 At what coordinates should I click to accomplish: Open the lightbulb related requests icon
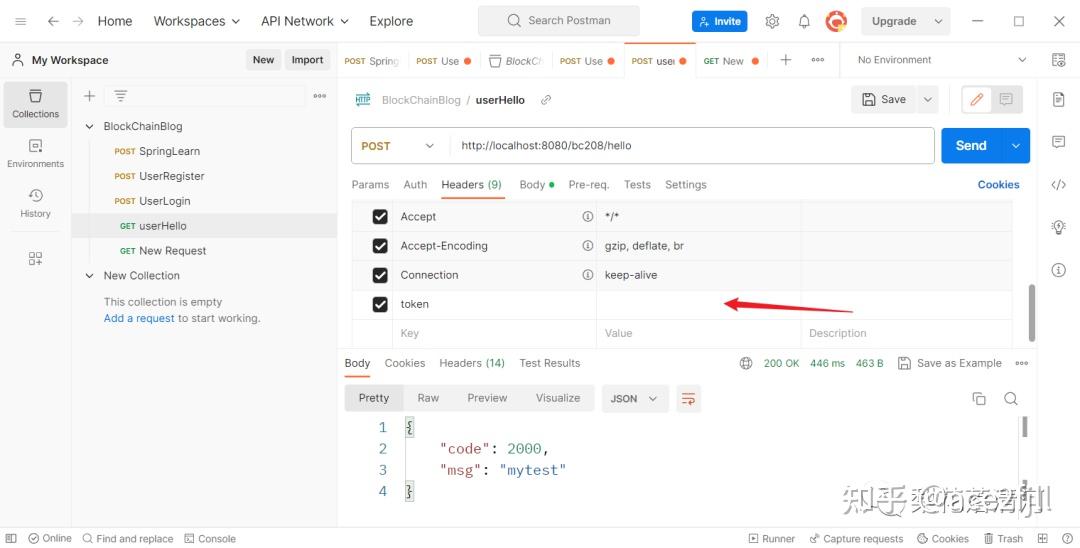coord(1059,226)
